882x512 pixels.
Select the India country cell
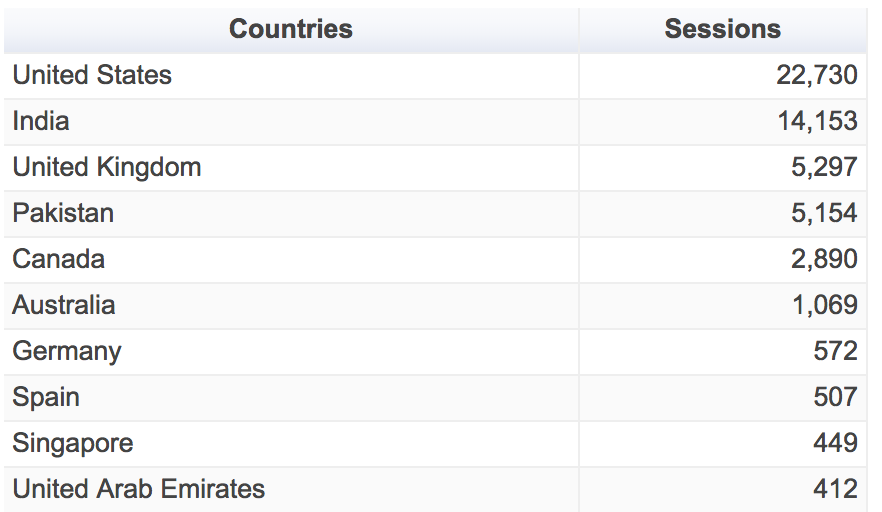[x=41, y=121]
